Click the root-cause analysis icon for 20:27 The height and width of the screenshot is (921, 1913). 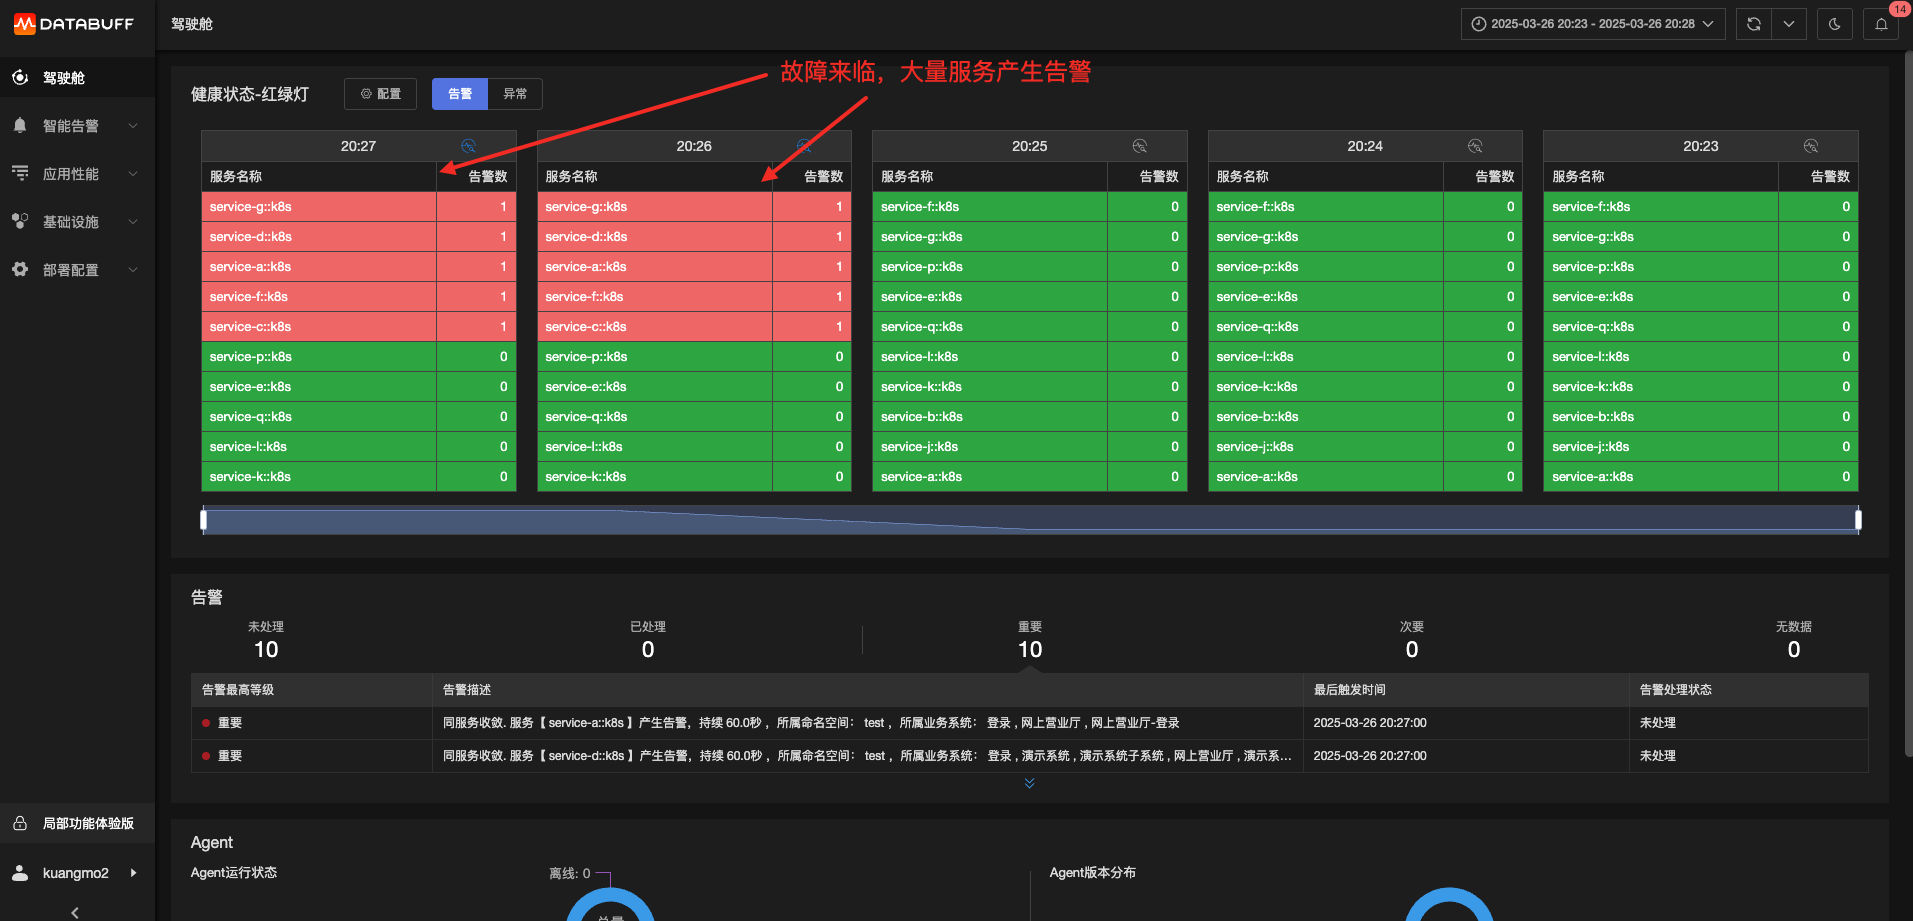pyautogui.click(x=468, y=146)
